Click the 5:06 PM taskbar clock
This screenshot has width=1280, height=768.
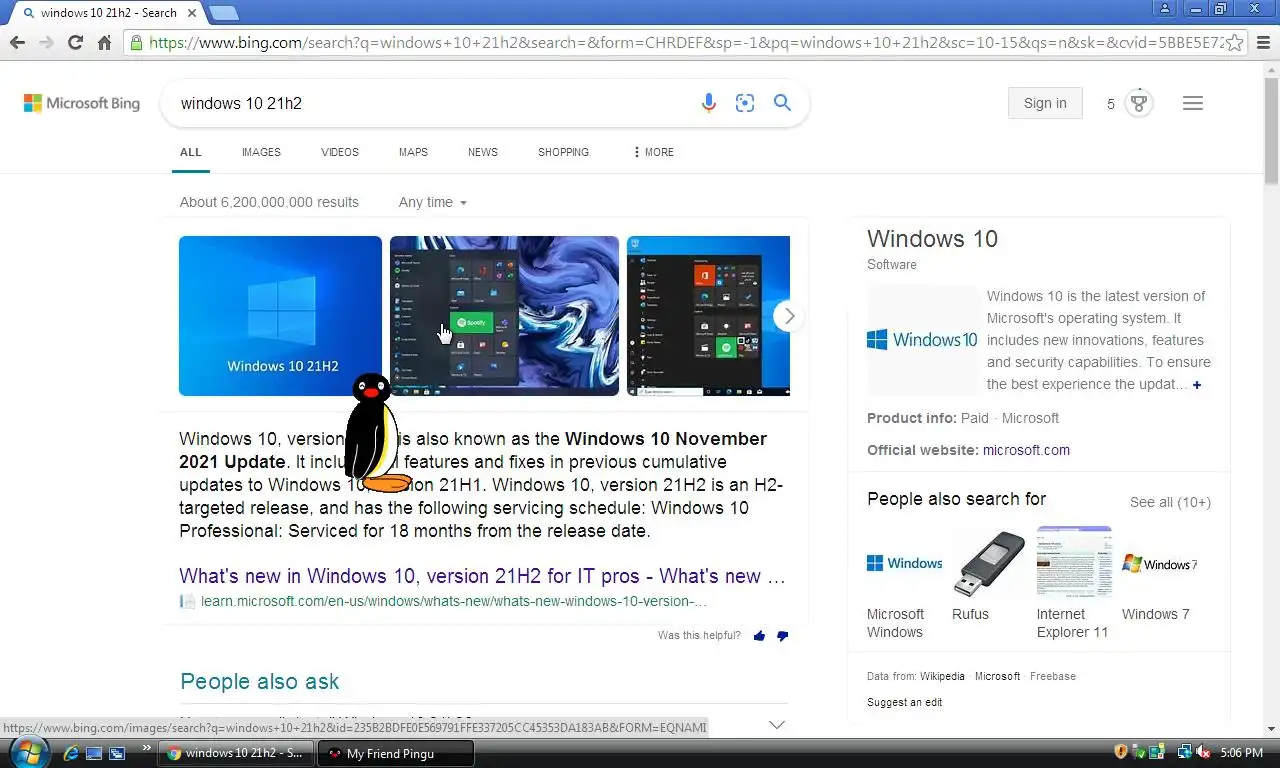point(1242,752)
